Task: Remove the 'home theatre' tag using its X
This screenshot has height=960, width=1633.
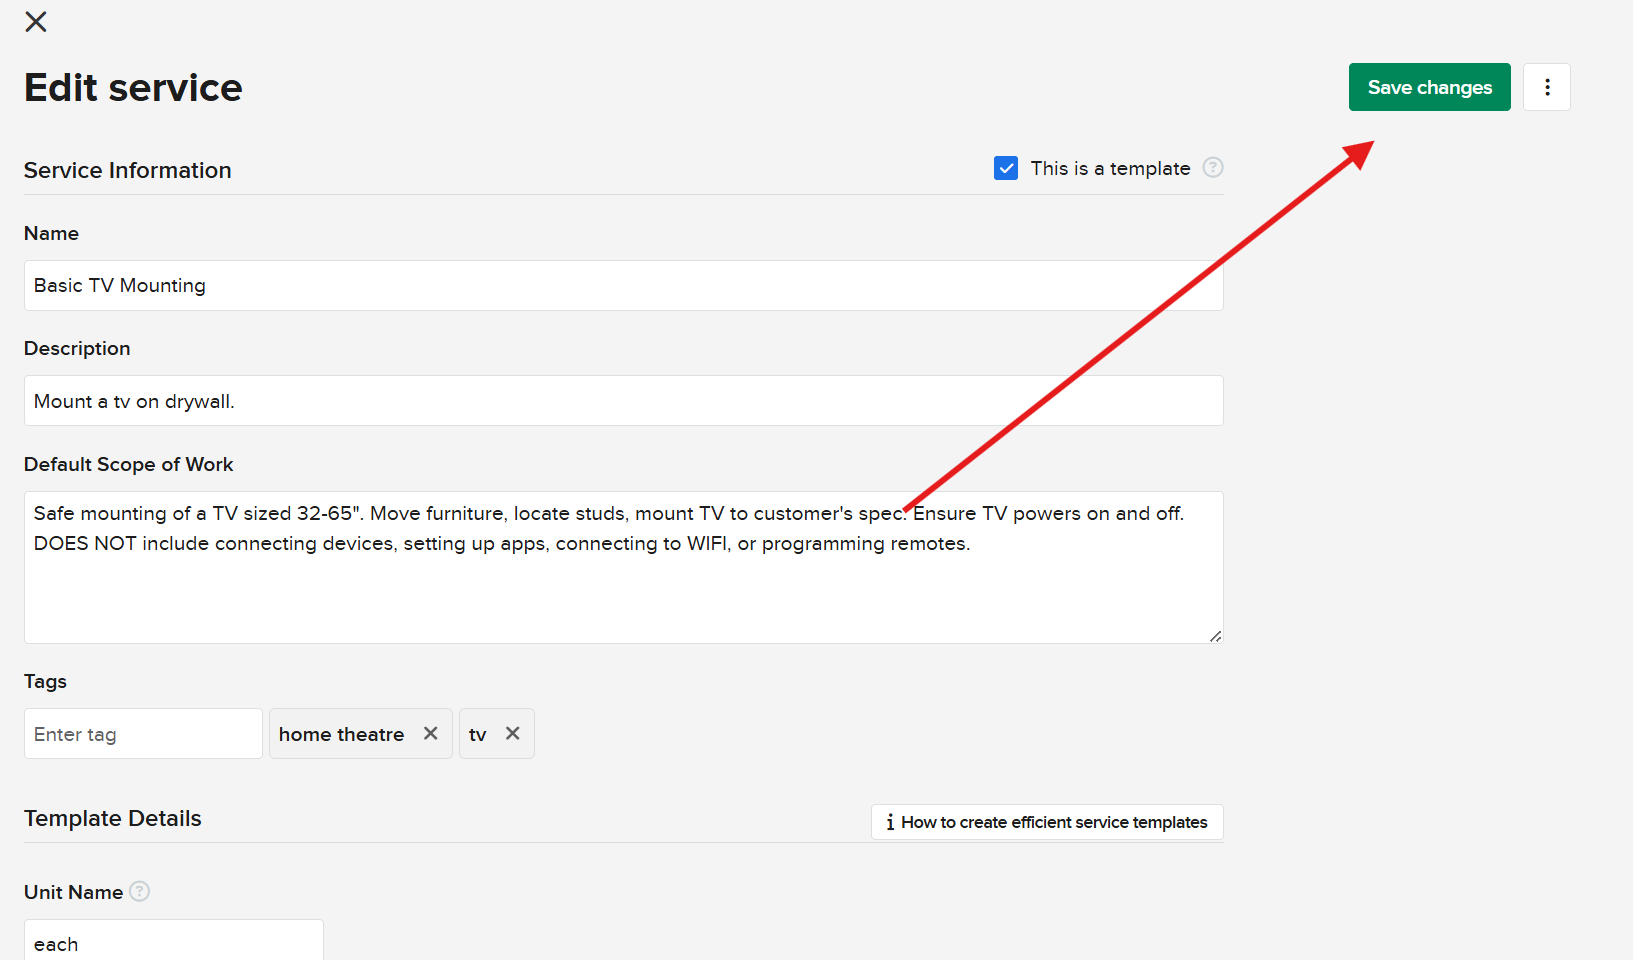Action: 431,733
